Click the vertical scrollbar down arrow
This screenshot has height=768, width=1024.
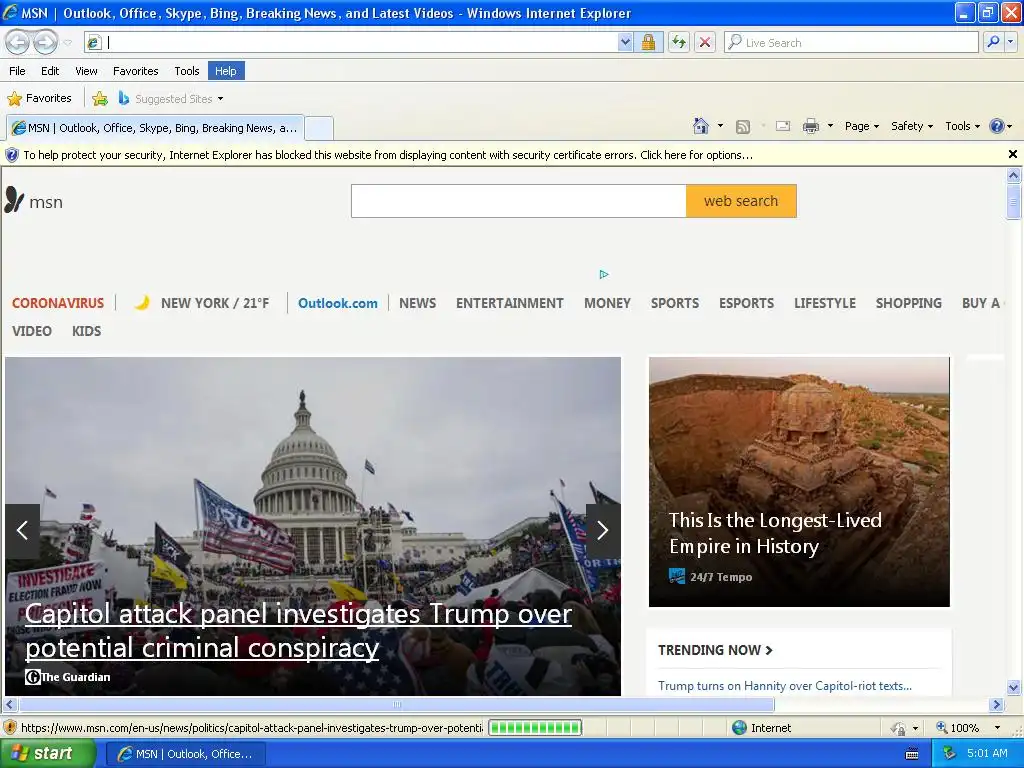tap(1014, 687)
